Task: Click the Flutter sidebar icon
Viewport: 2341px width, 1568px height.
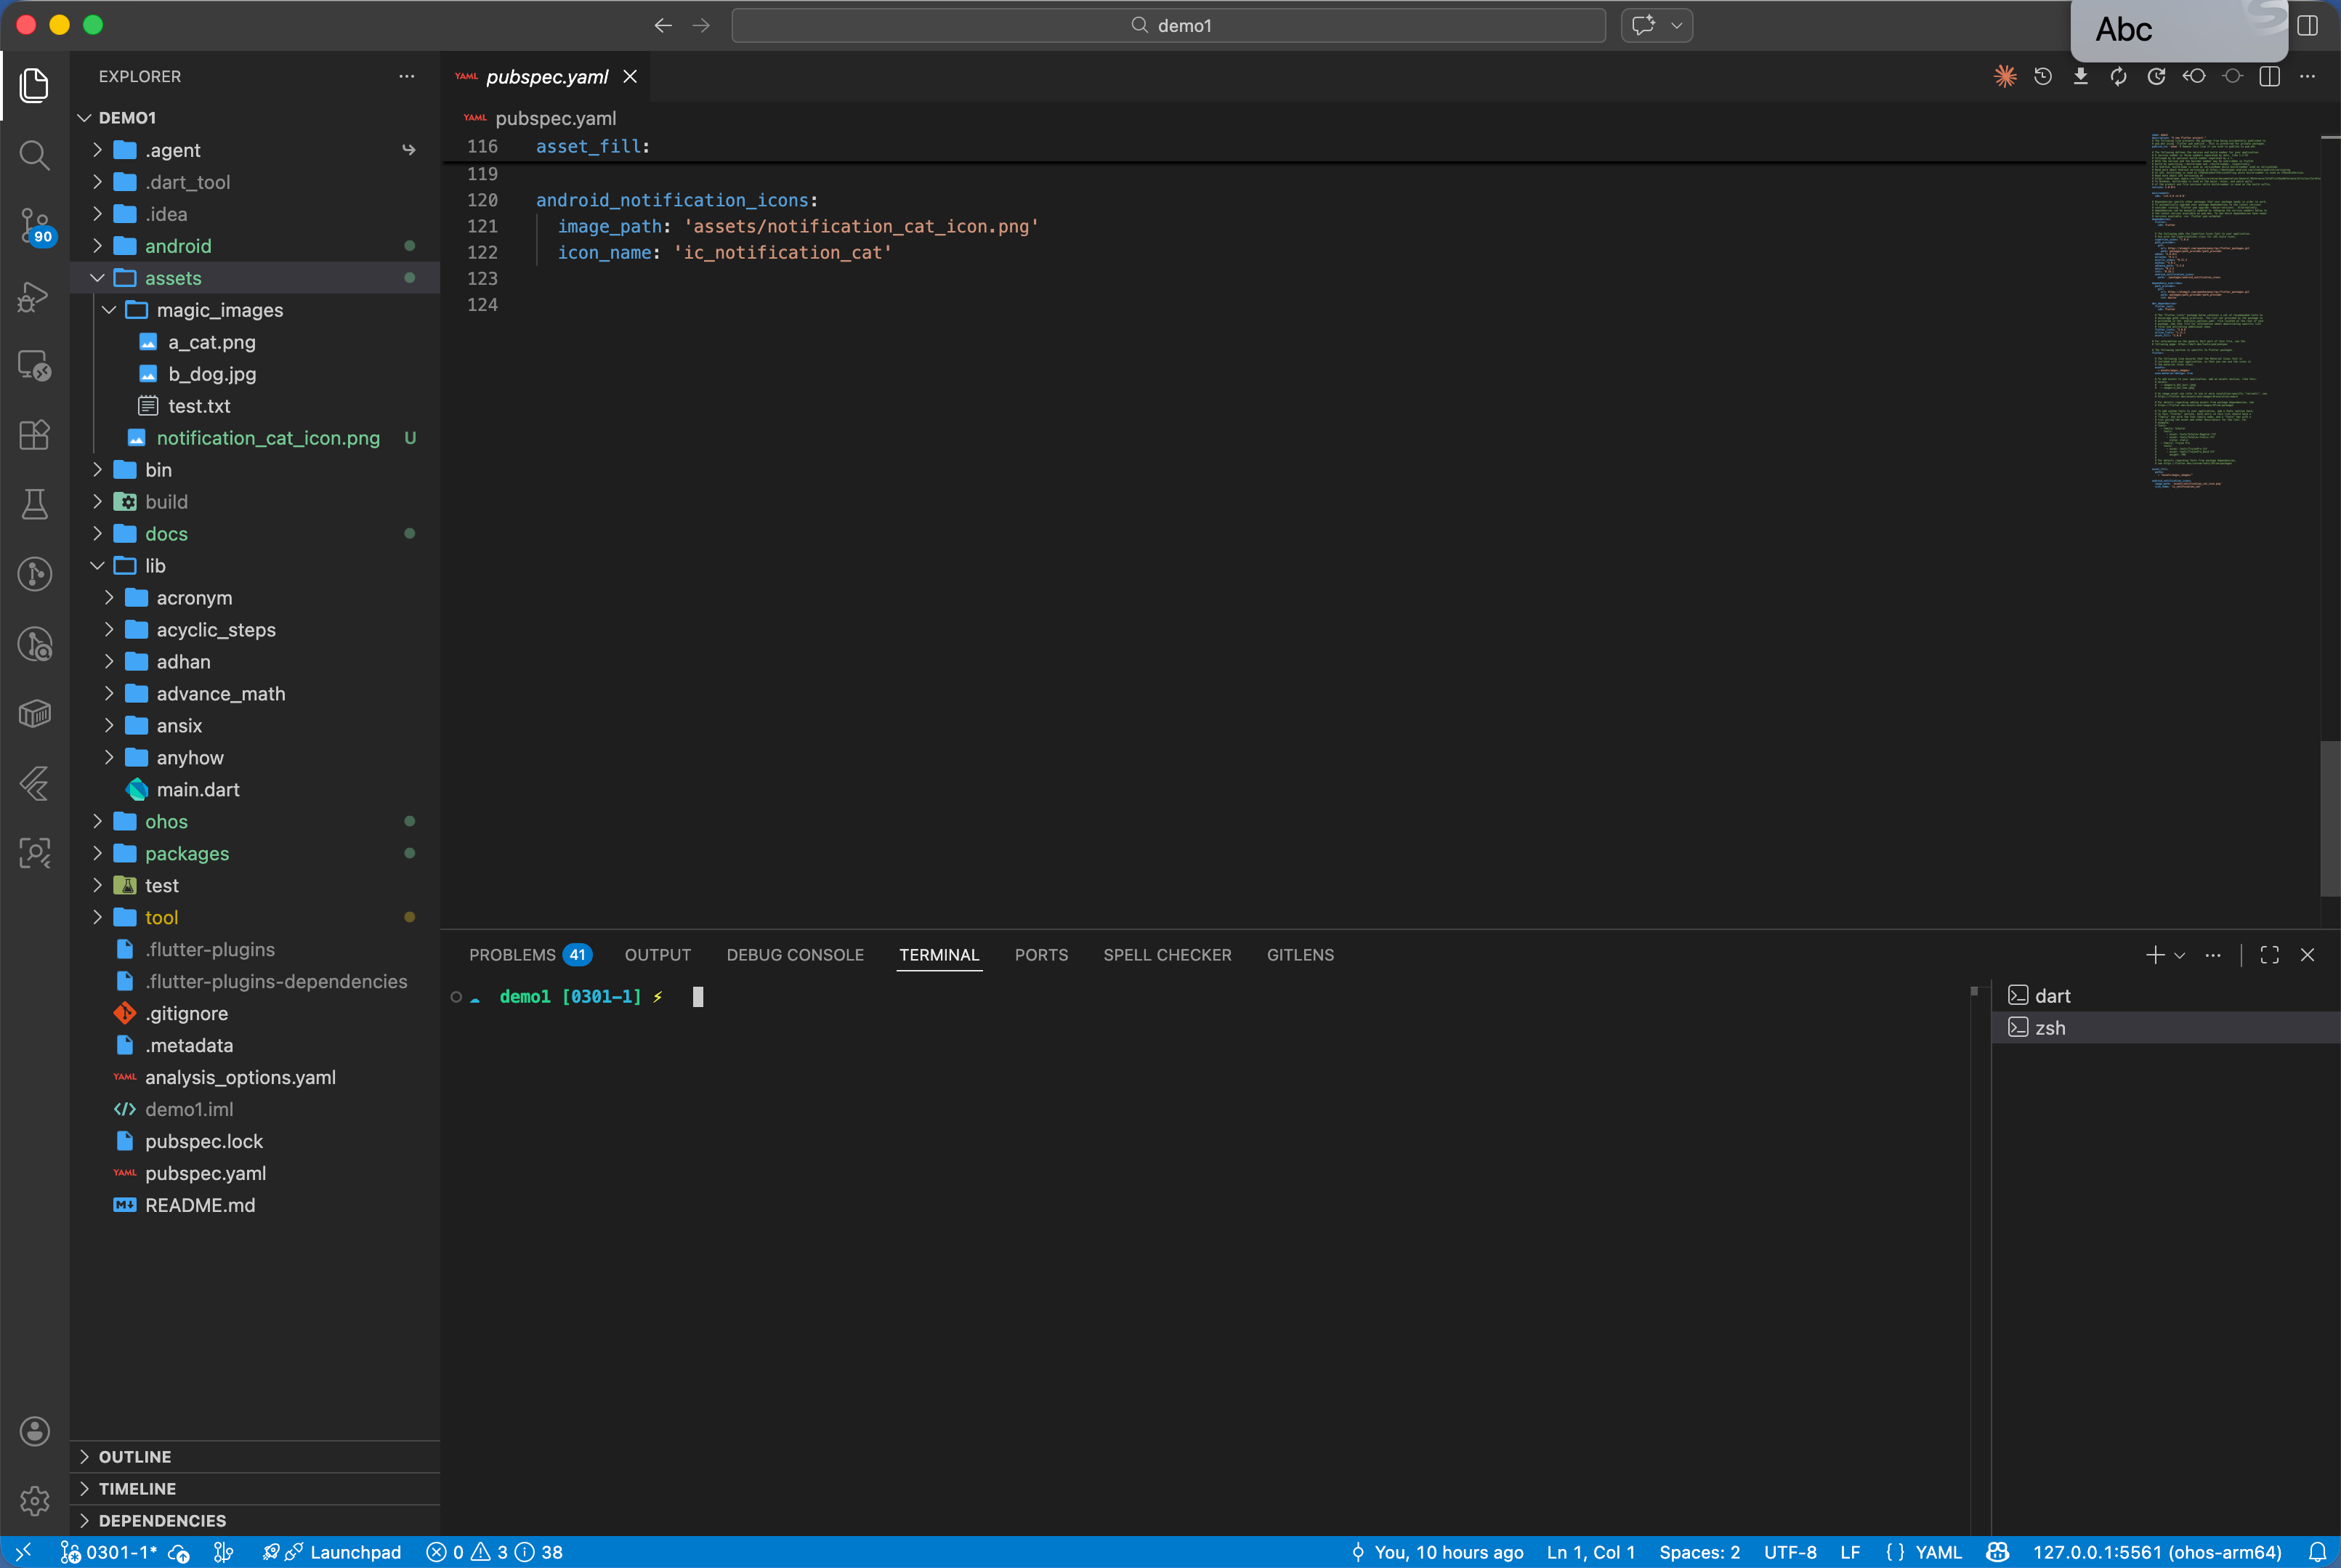Action: pos(34,783)
